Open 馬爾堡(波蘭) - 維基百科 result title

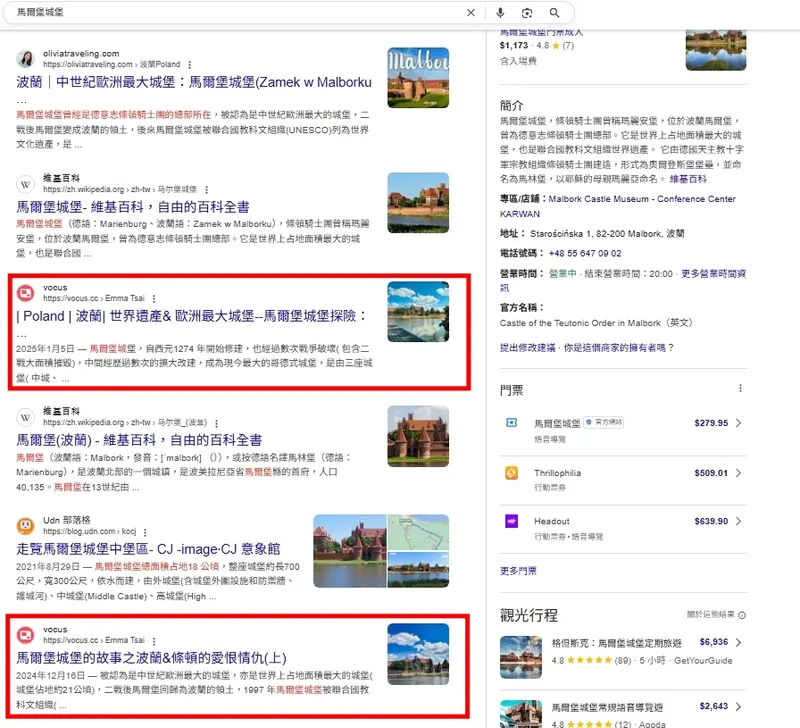[139, 440]
